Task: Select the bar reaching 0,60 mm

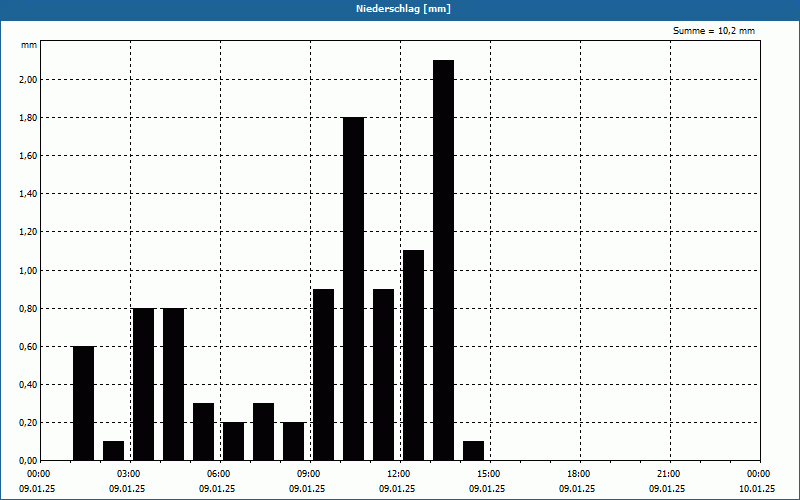Action: (x=84, y=404)
